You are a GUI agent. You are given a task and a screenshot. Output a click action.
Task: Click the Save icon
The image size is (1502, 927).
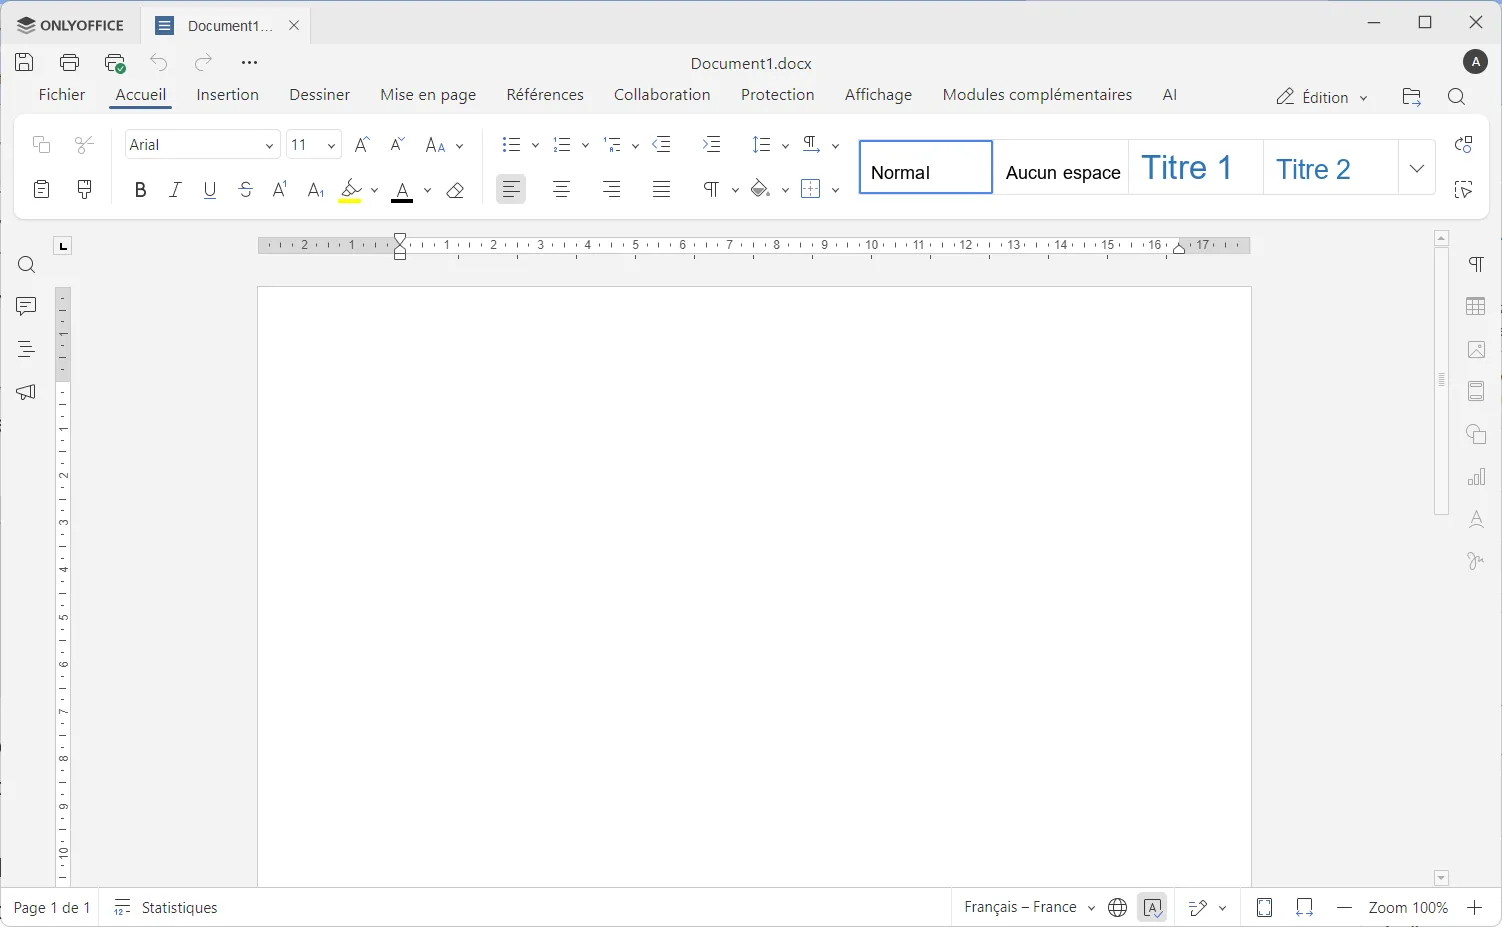coord(24,62)
